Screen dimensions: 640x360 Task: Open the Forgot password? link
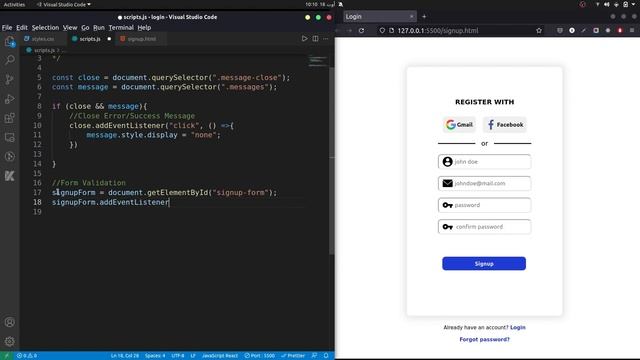(x=484, y=339)
